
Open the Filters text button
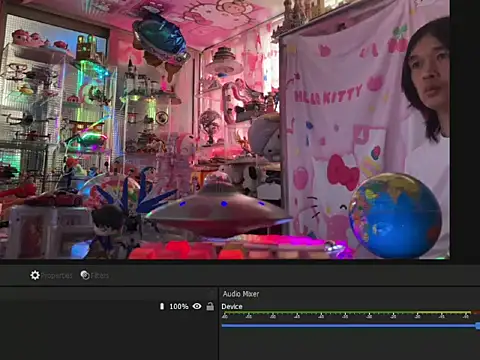[x=100, y=276]
